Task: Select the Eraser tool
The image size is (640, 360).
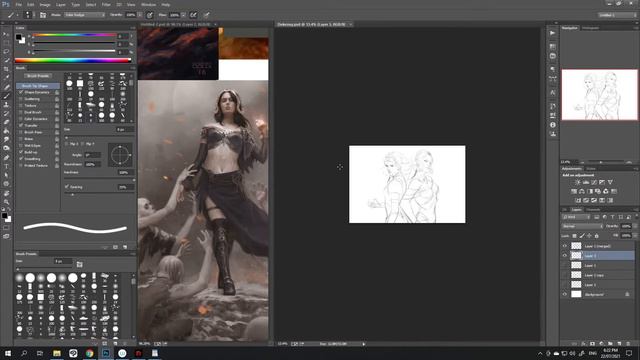Action: click(x=6, y=122)
